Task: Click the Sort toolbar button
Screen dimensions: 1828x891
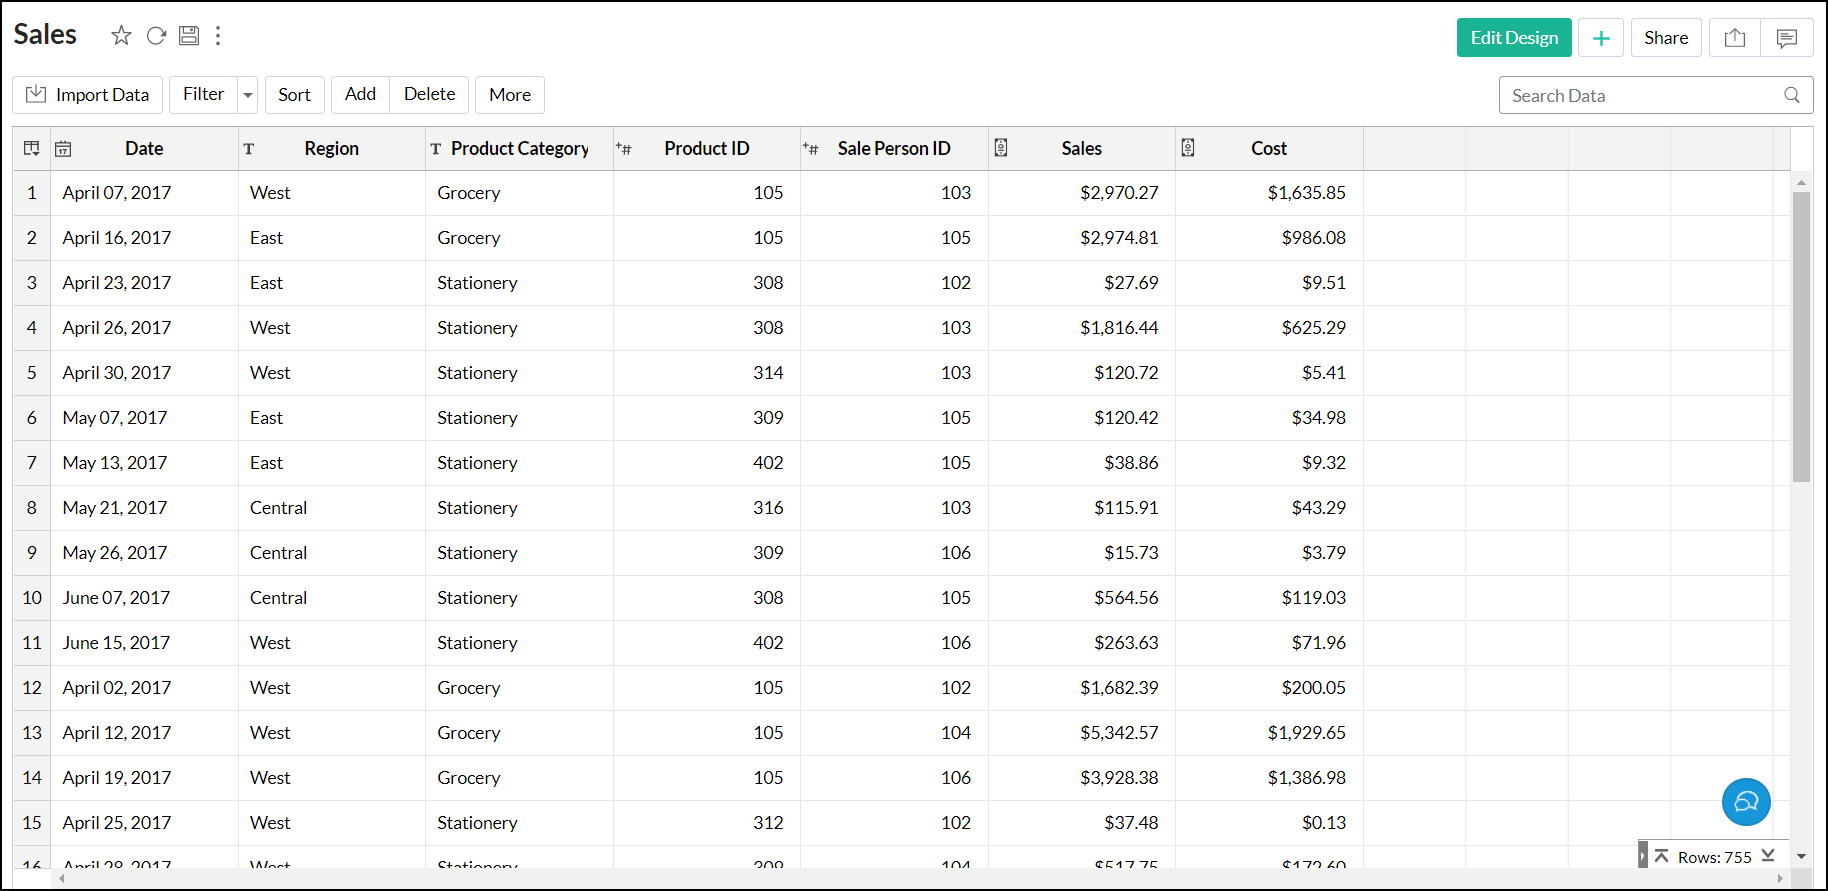Action: coord(294,95)
